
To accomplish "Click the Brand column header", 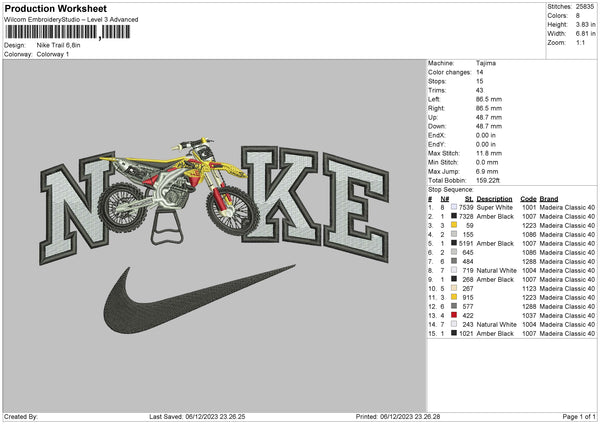I will (x=549, y=199).
